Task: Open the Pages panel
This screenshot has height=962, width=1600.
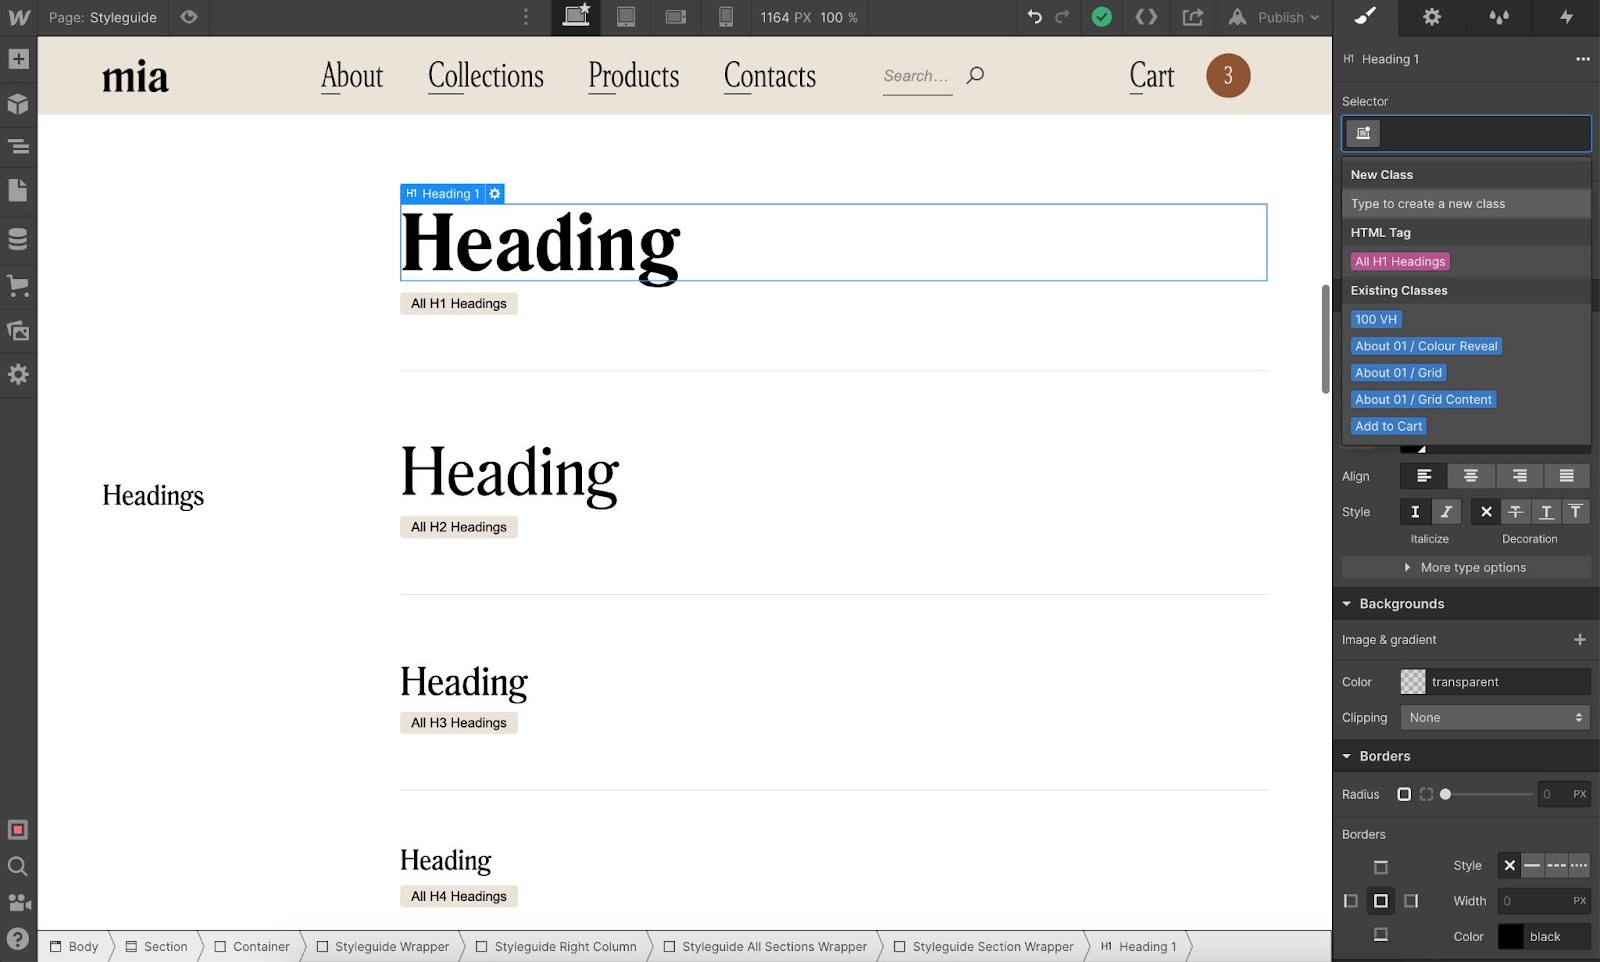Action: coord(18,191)
